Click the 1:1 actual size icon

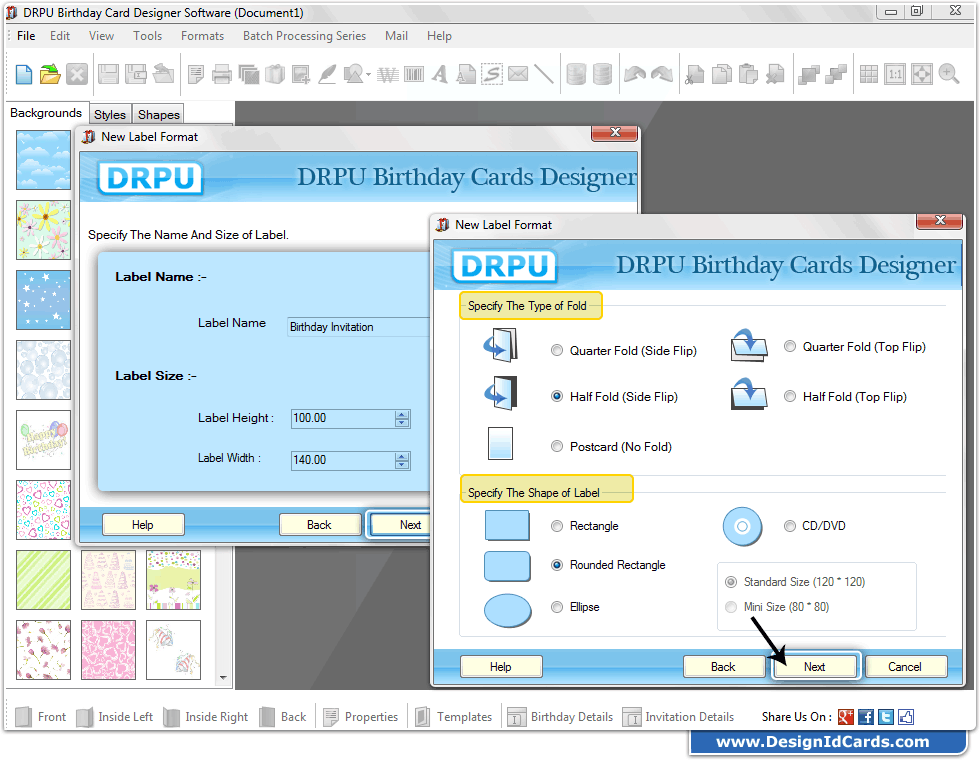(895, 74)
